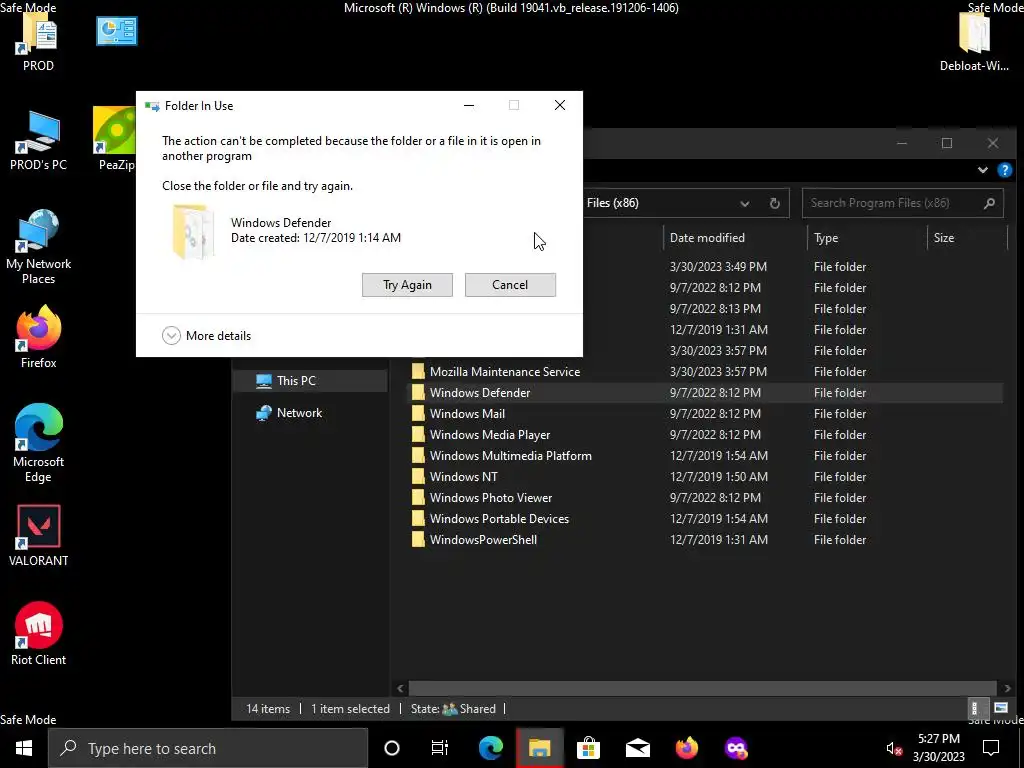Open PROD's PC desktop icon
1024x768 pixels.
click(39, 140)
